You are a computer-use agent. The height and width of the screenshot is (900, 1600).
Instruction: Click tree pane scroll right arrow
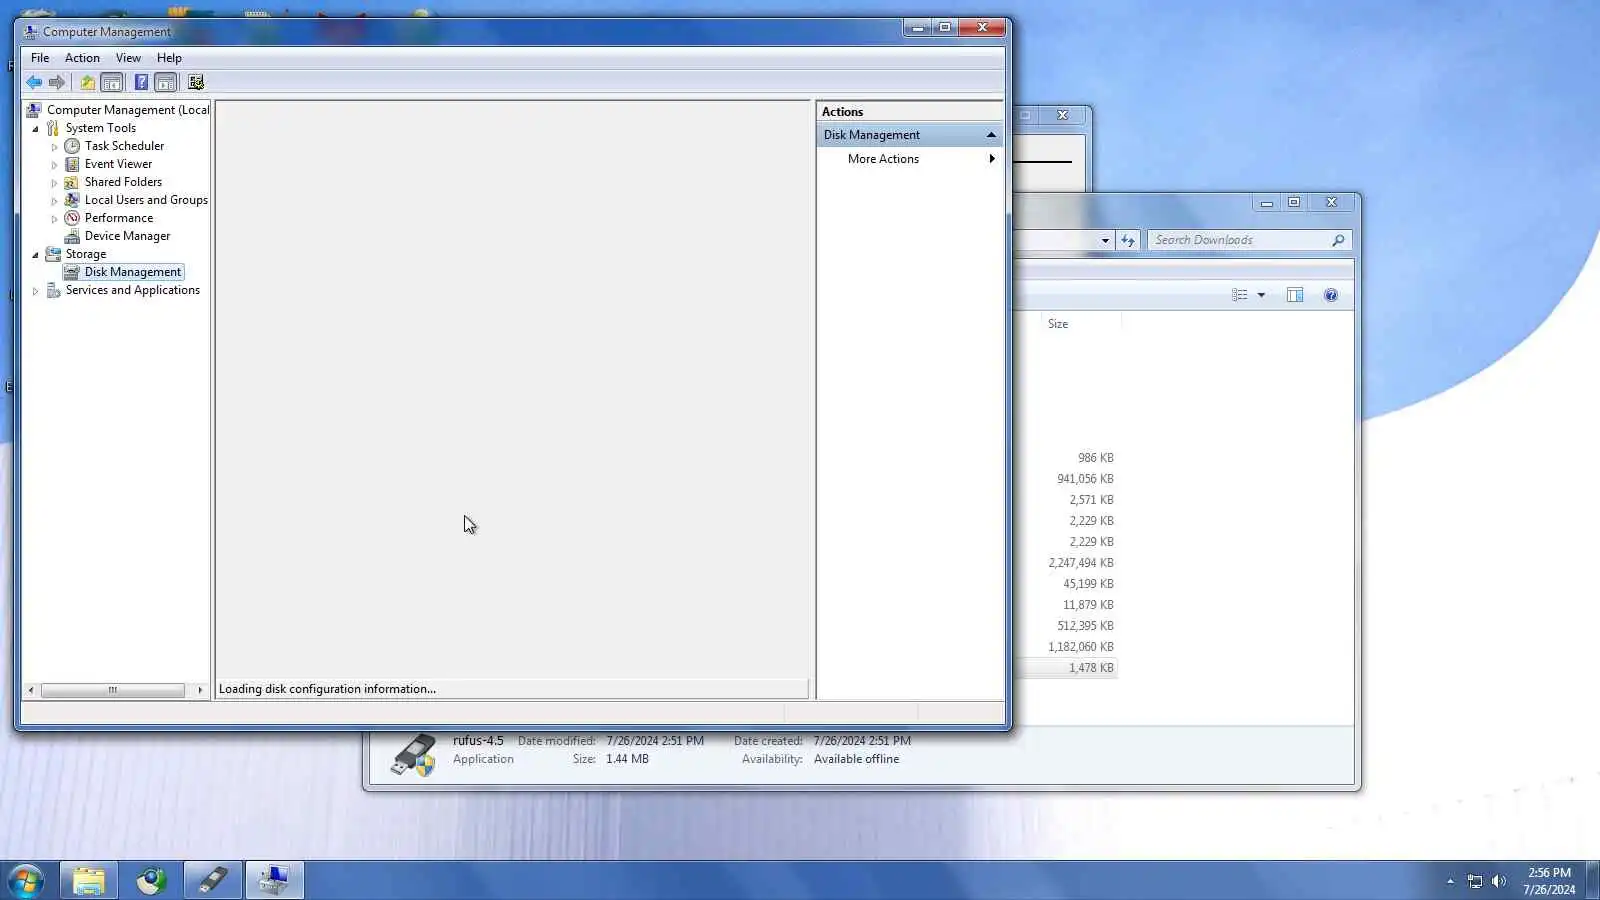pos(200,690)
